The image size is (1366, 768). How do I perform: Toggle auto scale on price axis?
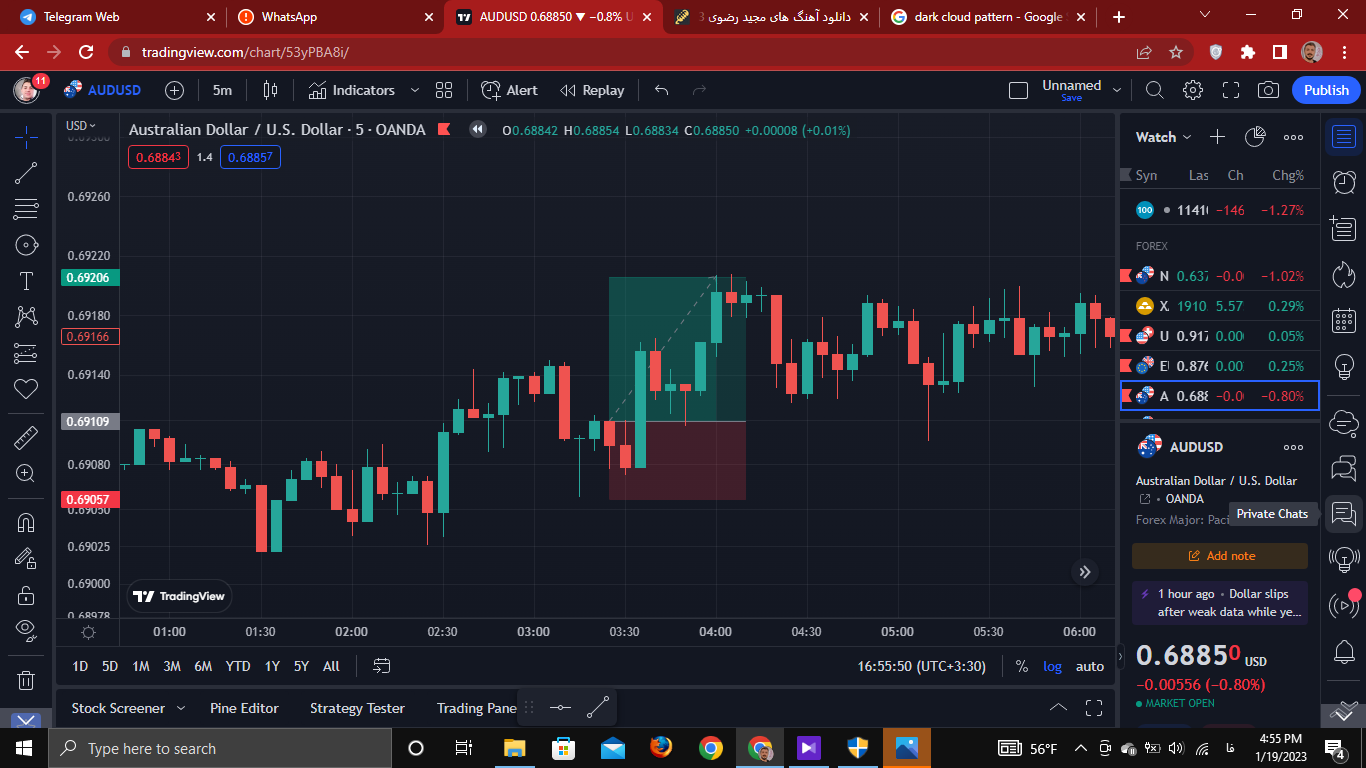coord(1090,666)
